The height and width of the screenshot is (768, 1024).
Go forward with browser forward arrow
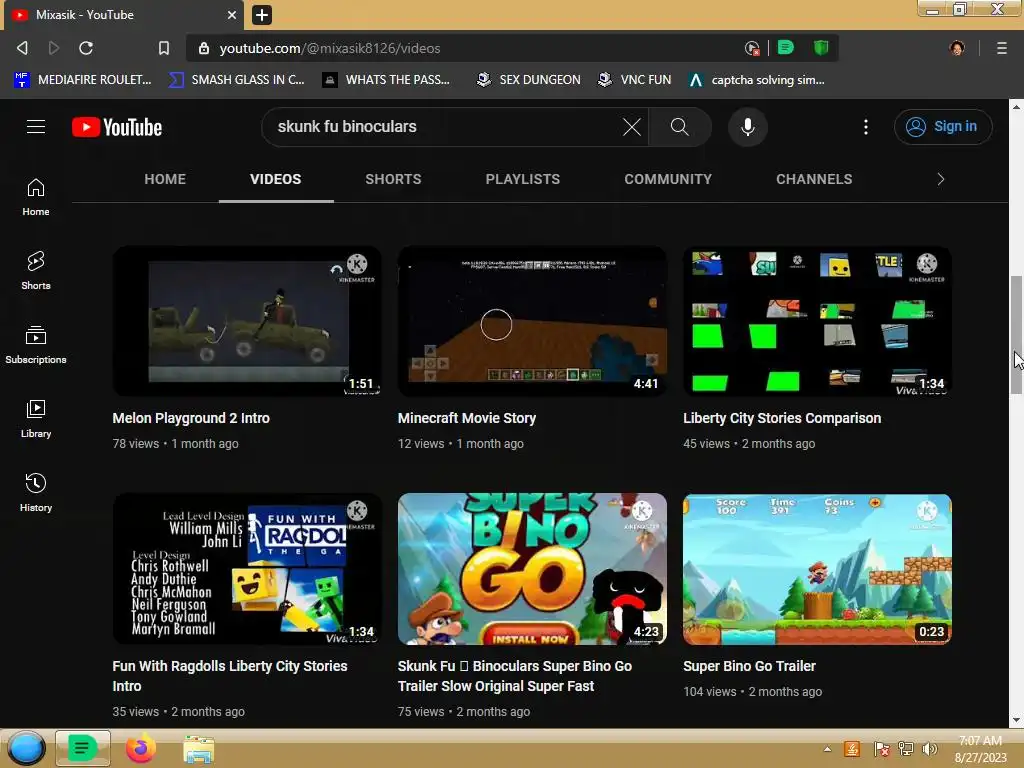click(x=54, y=48)
